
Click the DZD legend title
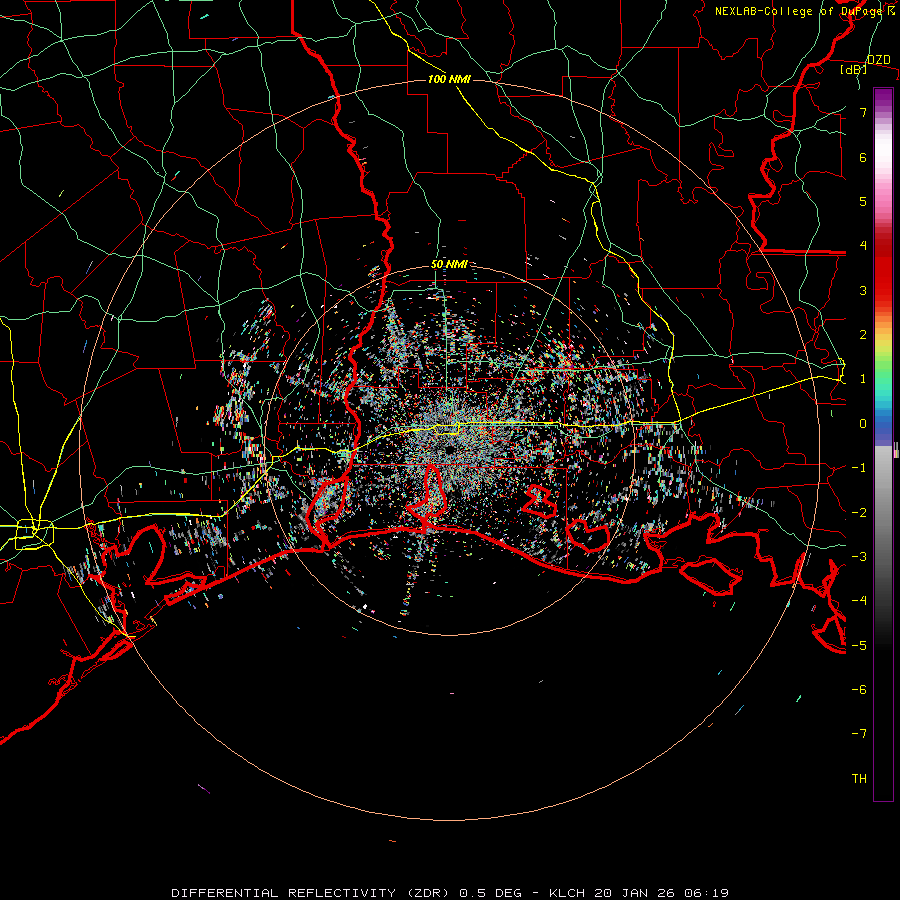point(878,60)
